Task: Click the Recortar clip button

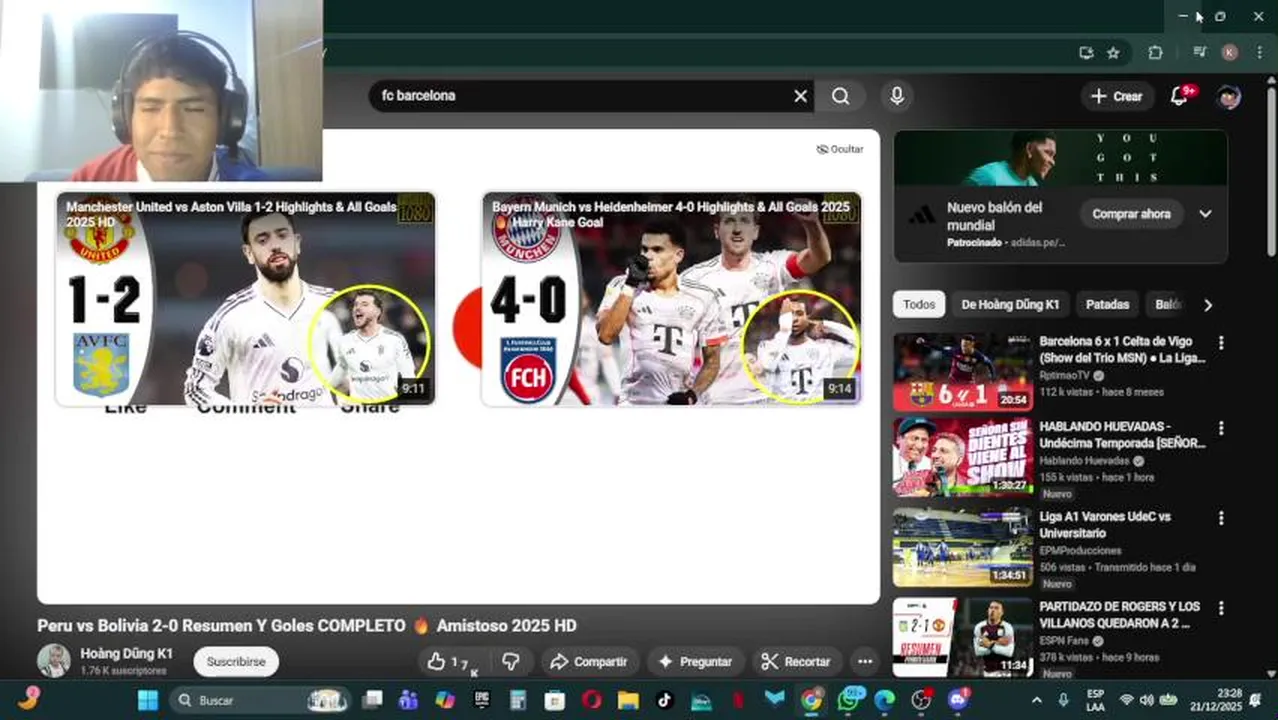Action: pos(796,662)
